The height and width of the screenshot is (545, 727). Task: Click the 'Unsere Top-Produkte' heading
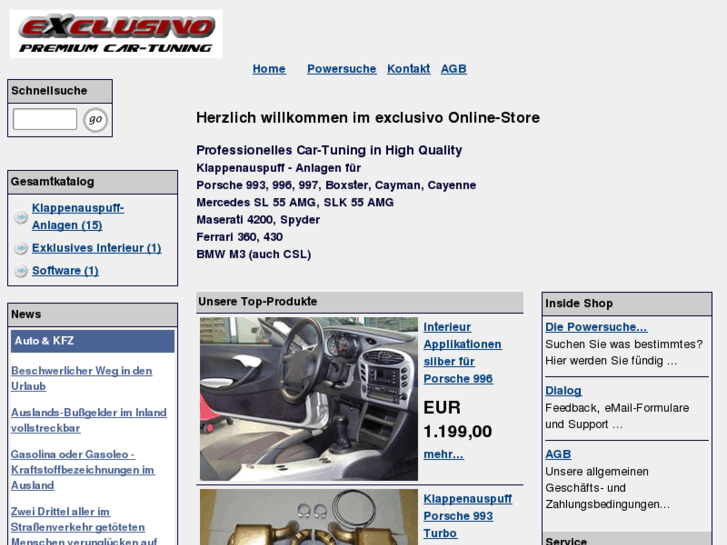(x=257, y=301)
